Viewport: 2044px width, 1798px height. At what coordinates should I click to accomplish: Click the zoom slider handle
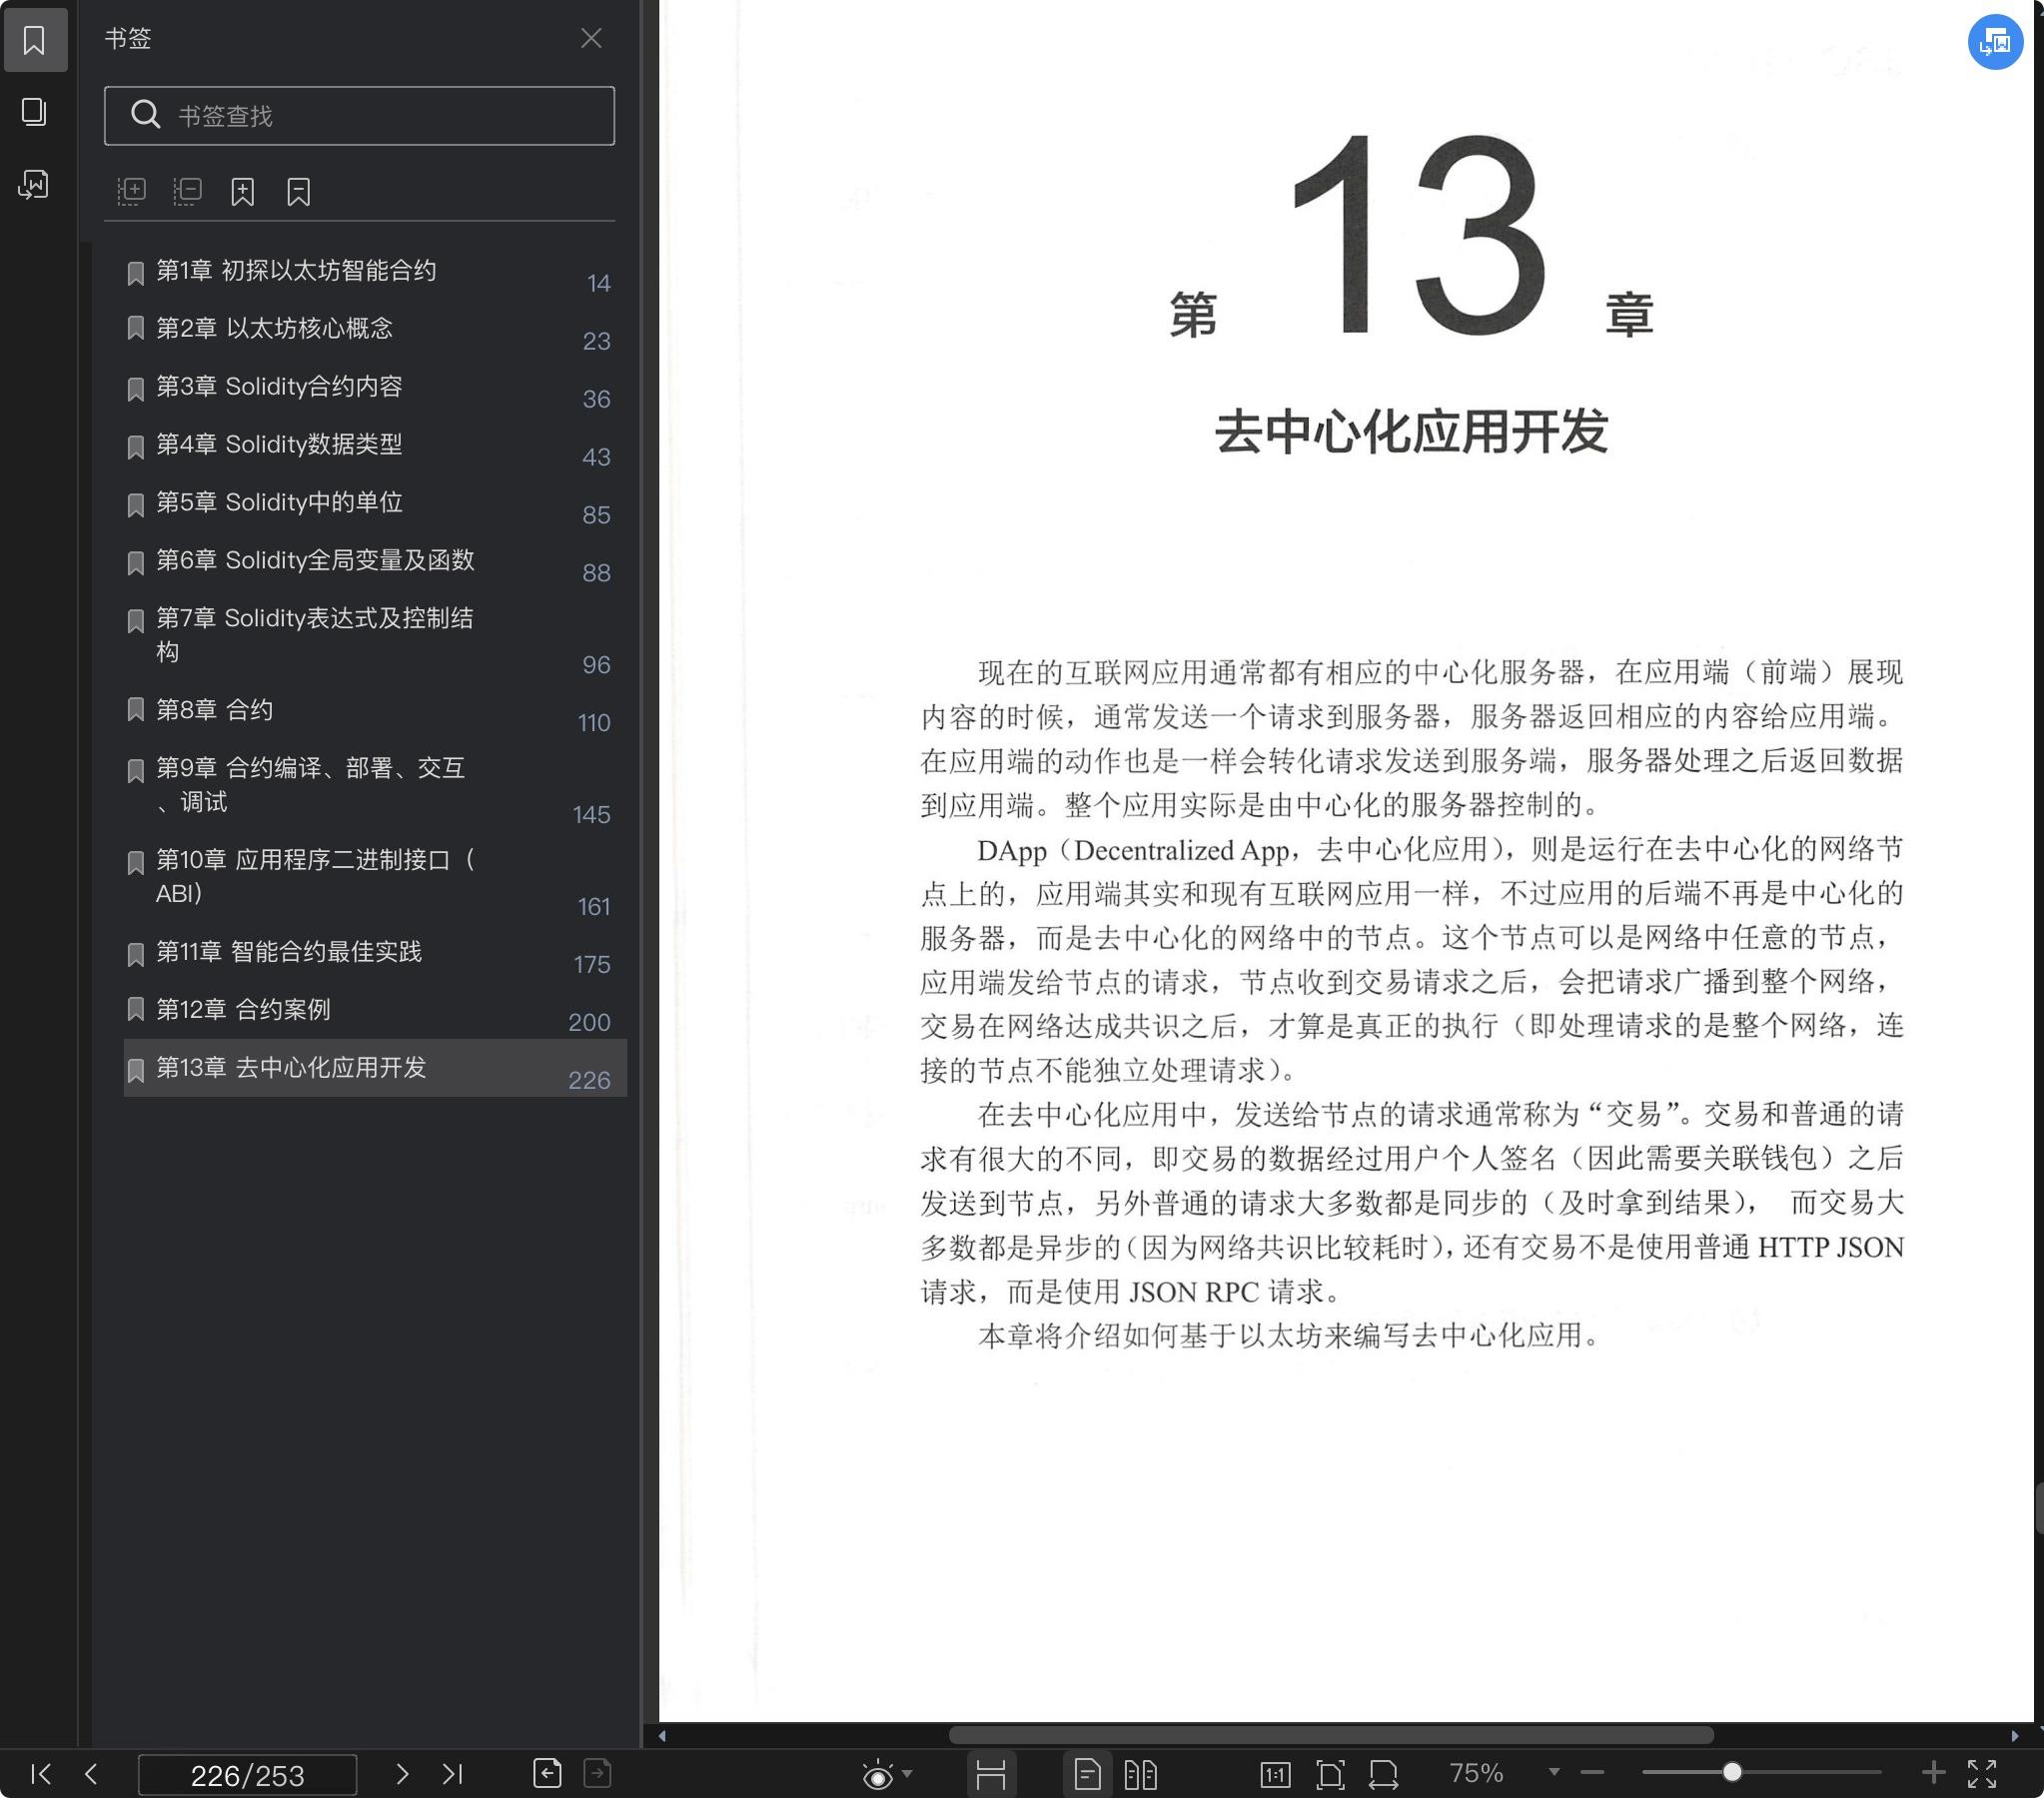[x=1732, y=1772]
